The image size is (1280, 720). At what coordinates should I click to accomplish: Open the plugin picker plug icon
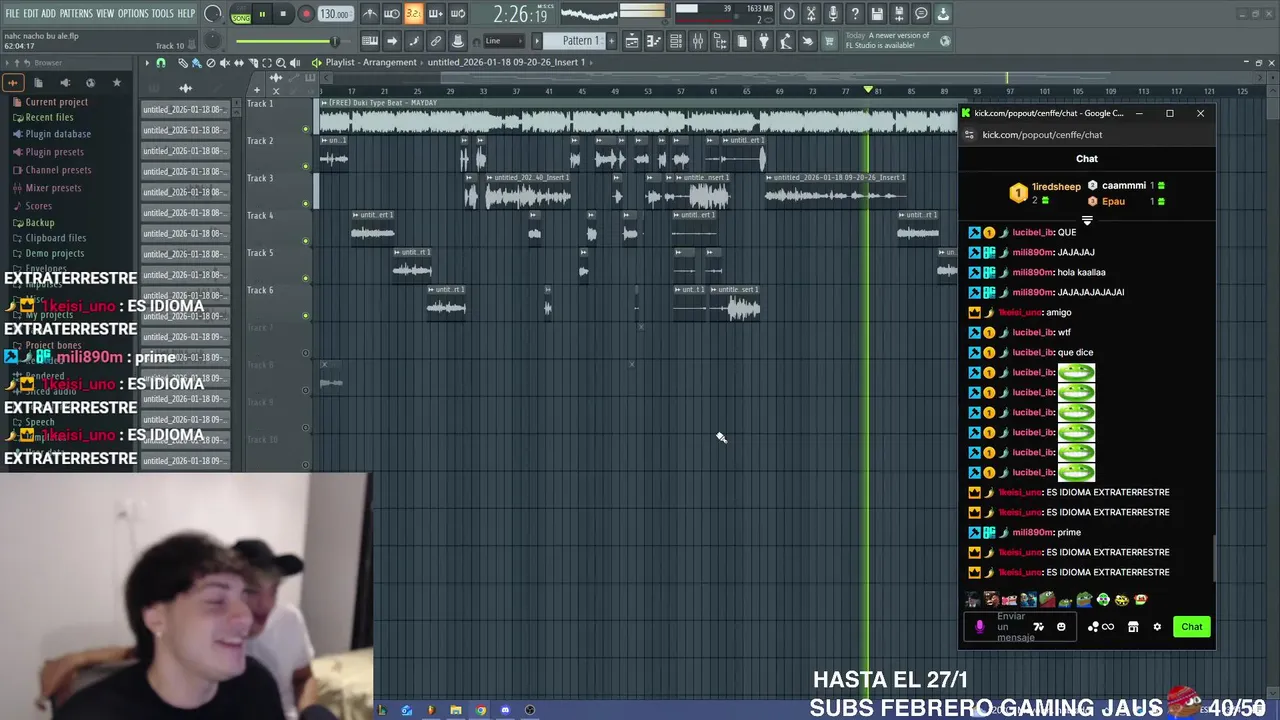pos(764,41)
